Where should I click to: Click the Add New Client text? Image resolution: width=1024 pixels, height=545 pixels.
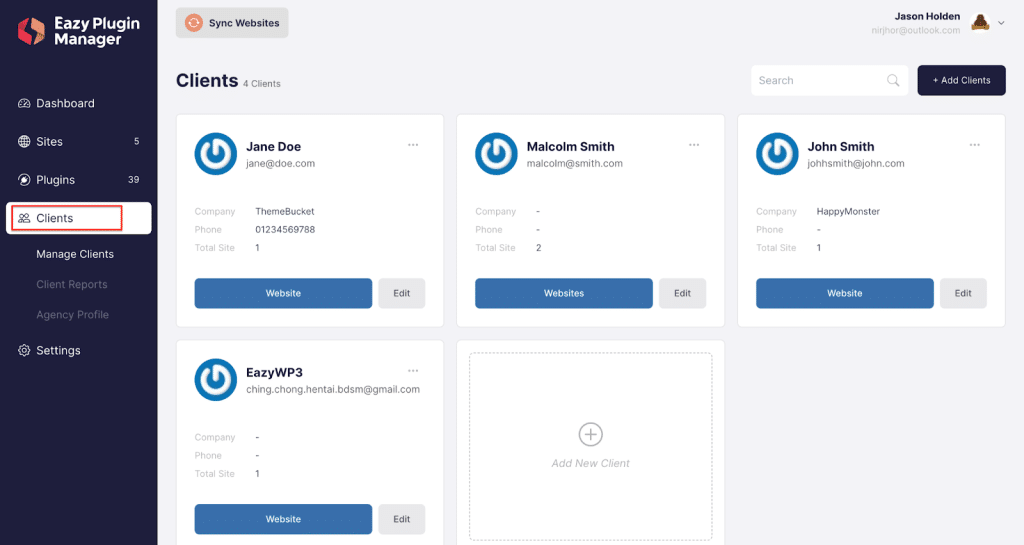(x=590, y=463)
